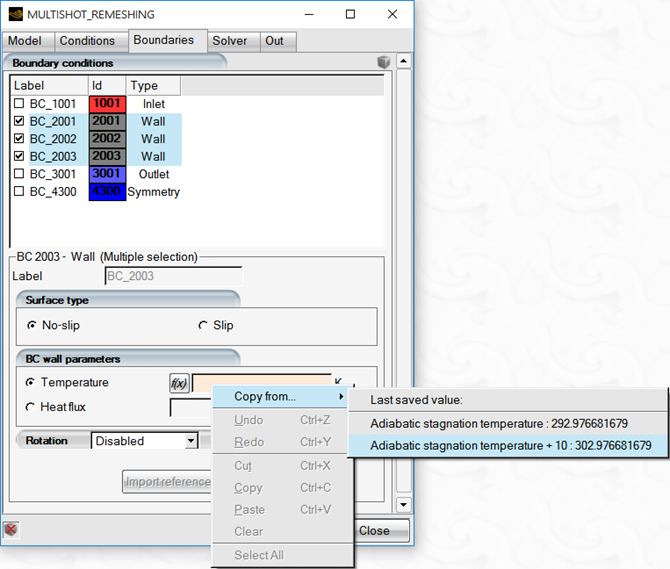The image size is (670, 569).
Task: Pick Adiabatic stagnation temperature 292.976681679 entry
Action: point(498,423)
